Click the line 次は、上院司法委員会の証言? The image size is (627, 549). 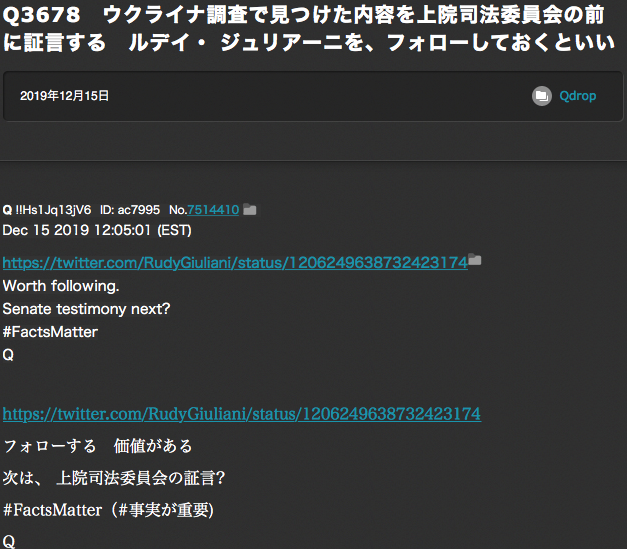click(114, 478)
